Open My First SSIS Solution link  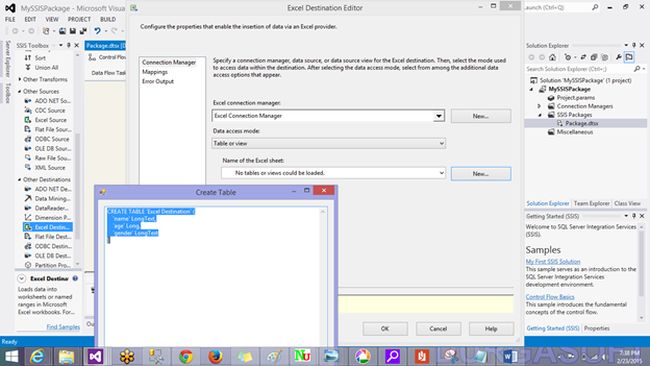553,262
